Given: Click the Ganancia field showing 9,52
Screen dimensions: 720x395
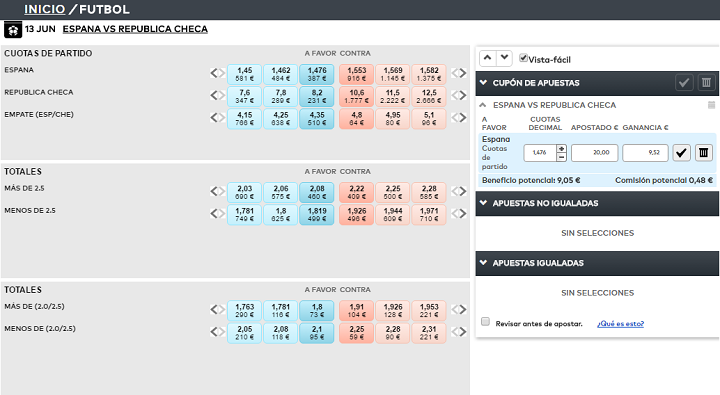Looking at the screenshot, I should pyautogui.click(x=645, y=153).
